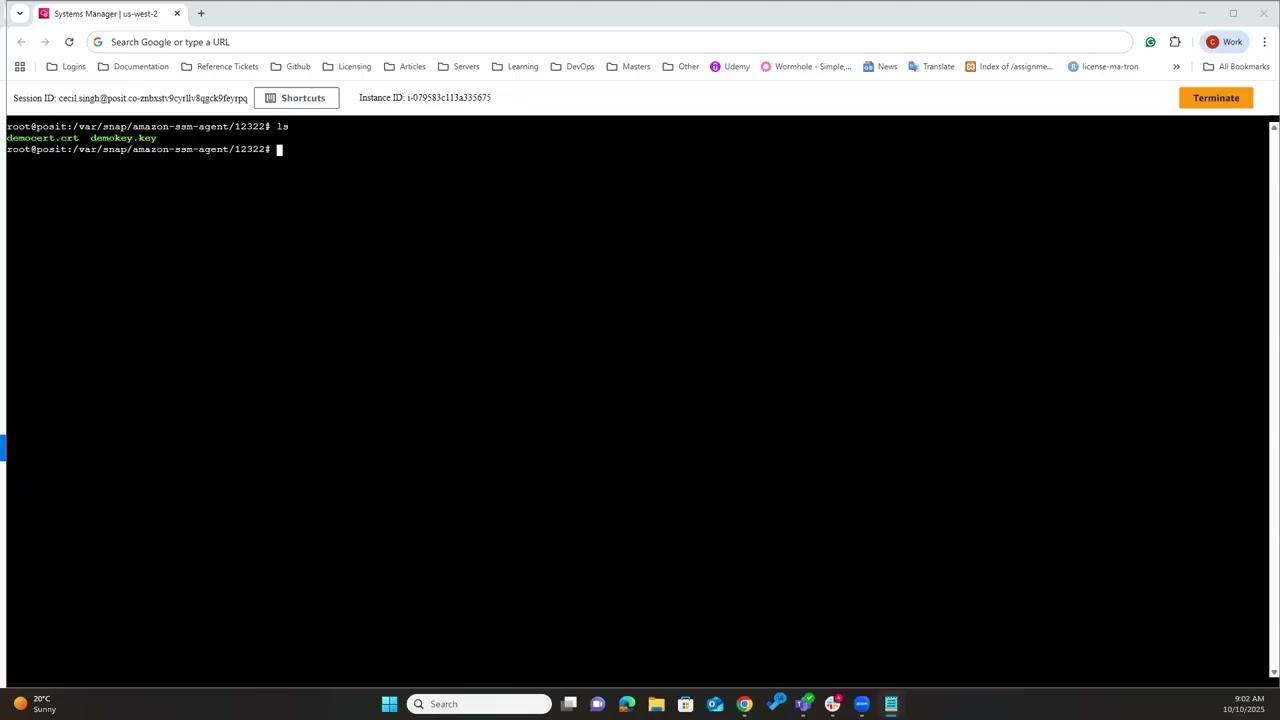Open a new browser tab

(x=201, y=14)
